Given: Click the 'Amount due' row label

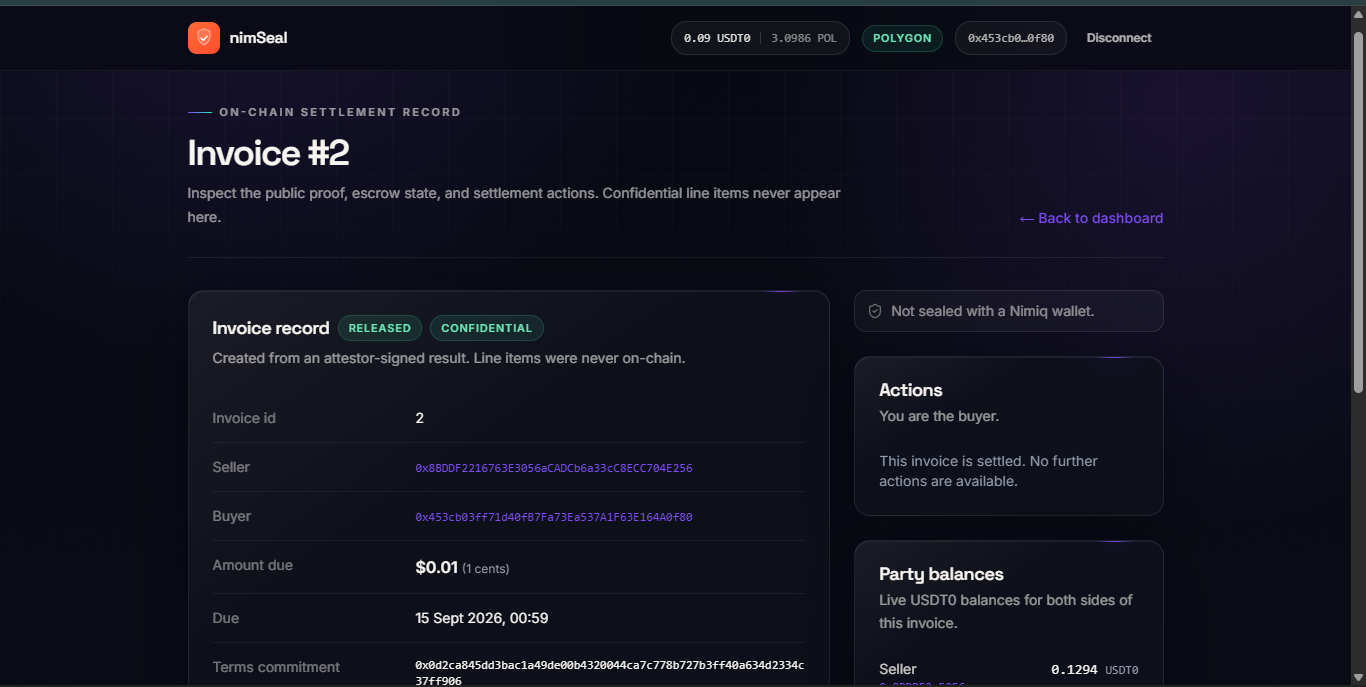Looking at the screenshot, I should pyautogui.click(x=253, y=565).
